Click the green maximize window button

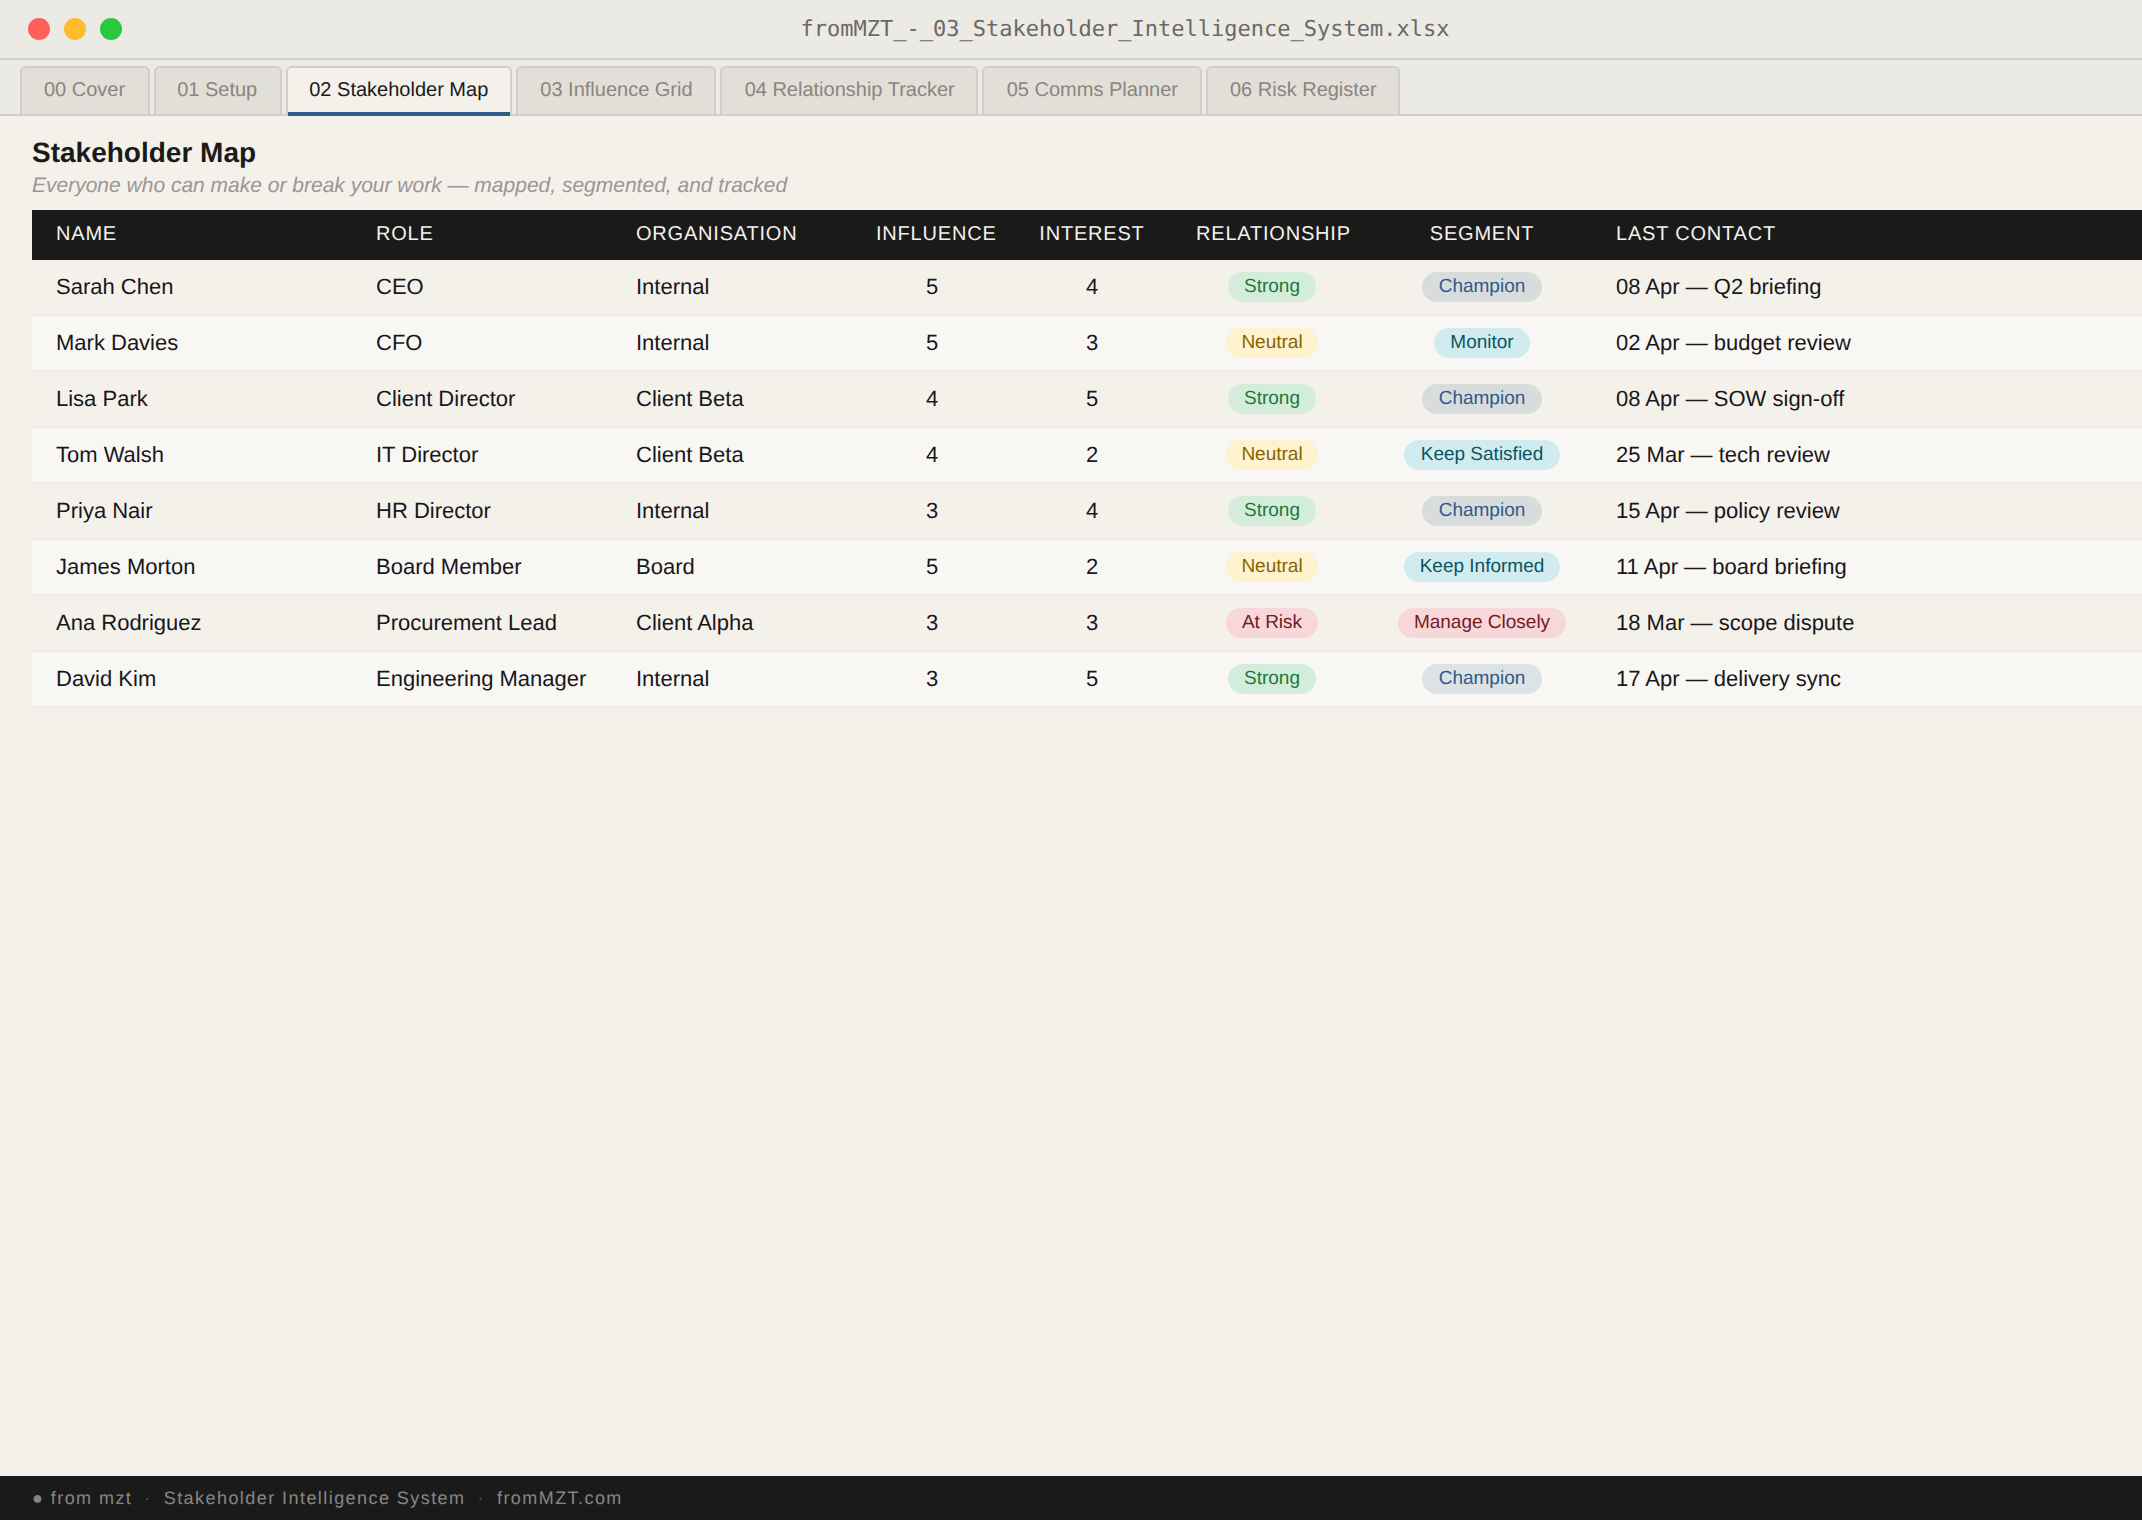[111, 29]
